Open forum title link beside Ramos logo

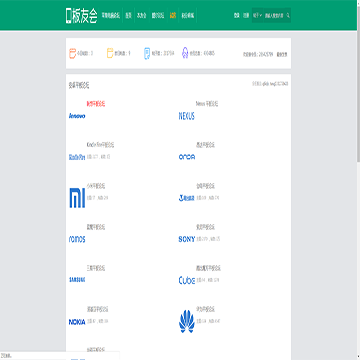[x=96, y=227]
